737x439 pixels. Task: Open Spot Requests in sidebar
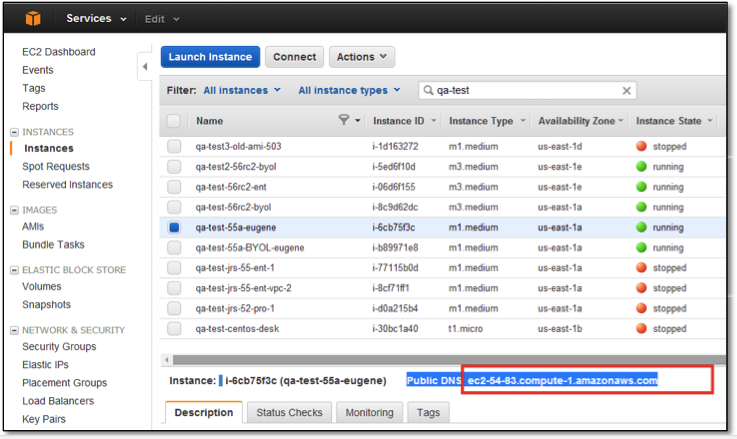56,166
